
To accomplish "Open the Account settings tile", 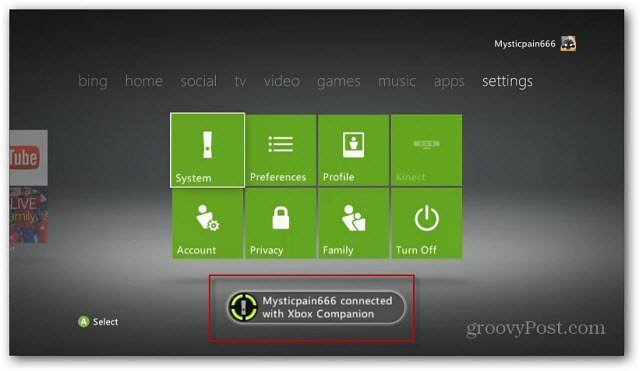I will 208,223.
